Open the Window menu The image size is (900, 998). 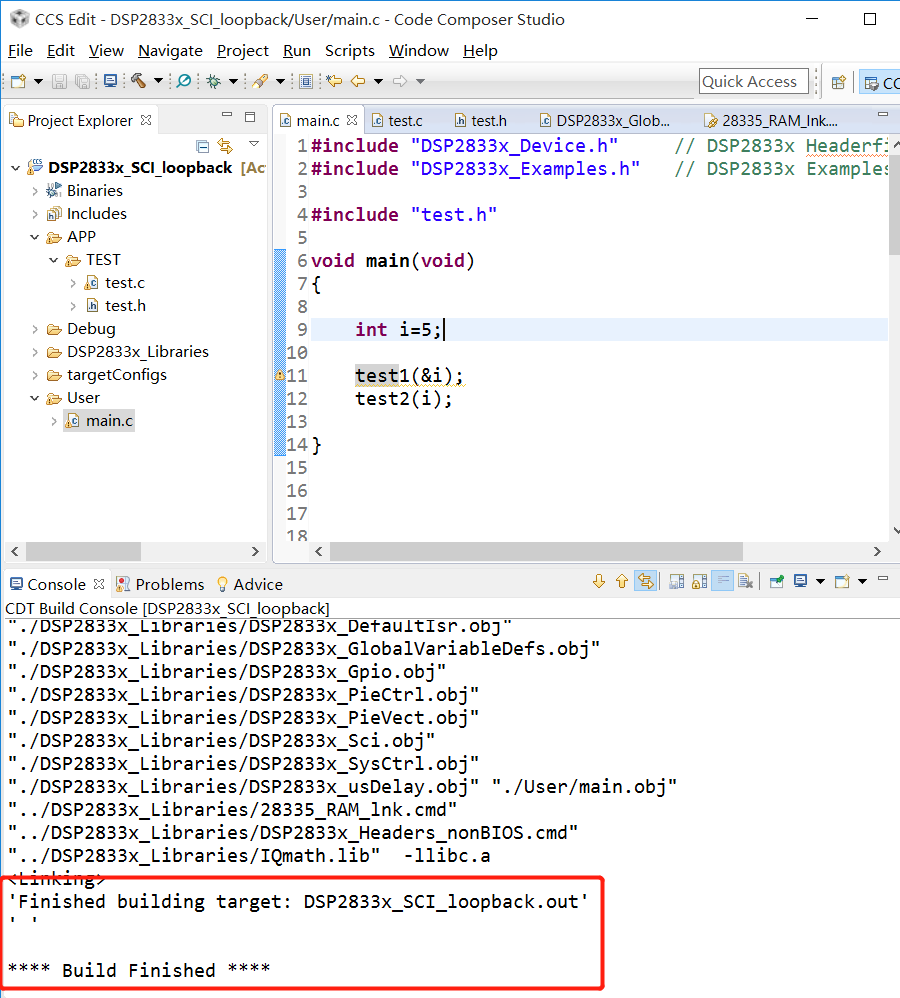[419, 51]
